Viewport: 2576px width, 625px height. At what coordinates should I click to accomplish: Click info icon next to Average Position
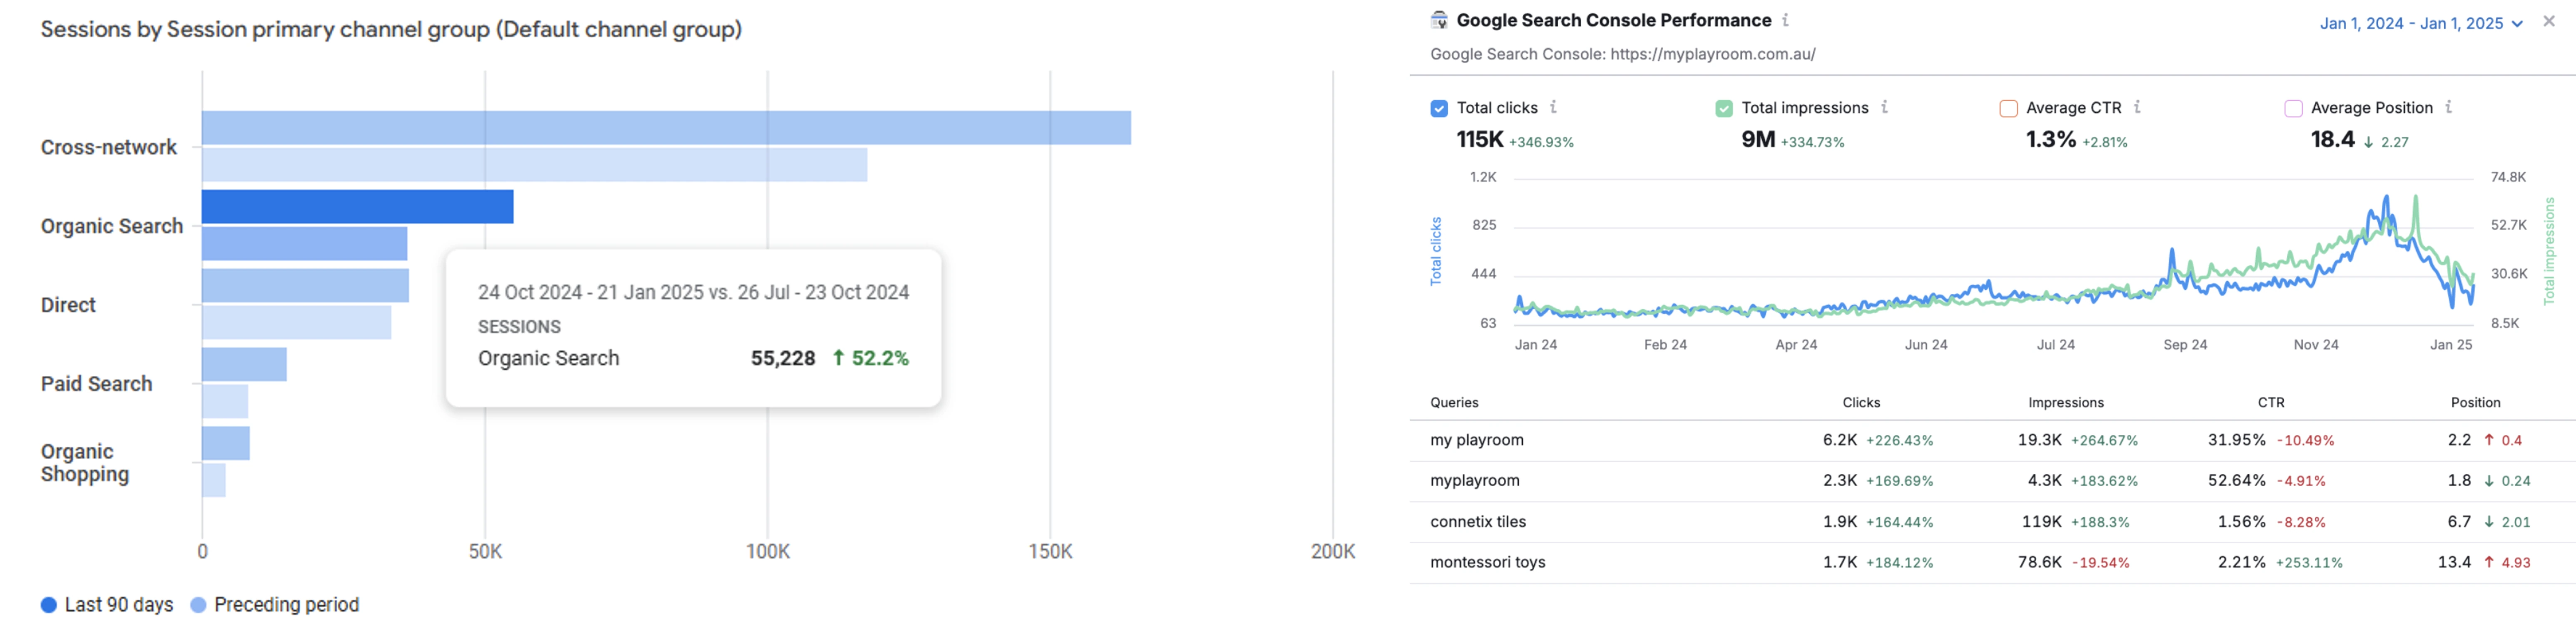(2448, 107)
